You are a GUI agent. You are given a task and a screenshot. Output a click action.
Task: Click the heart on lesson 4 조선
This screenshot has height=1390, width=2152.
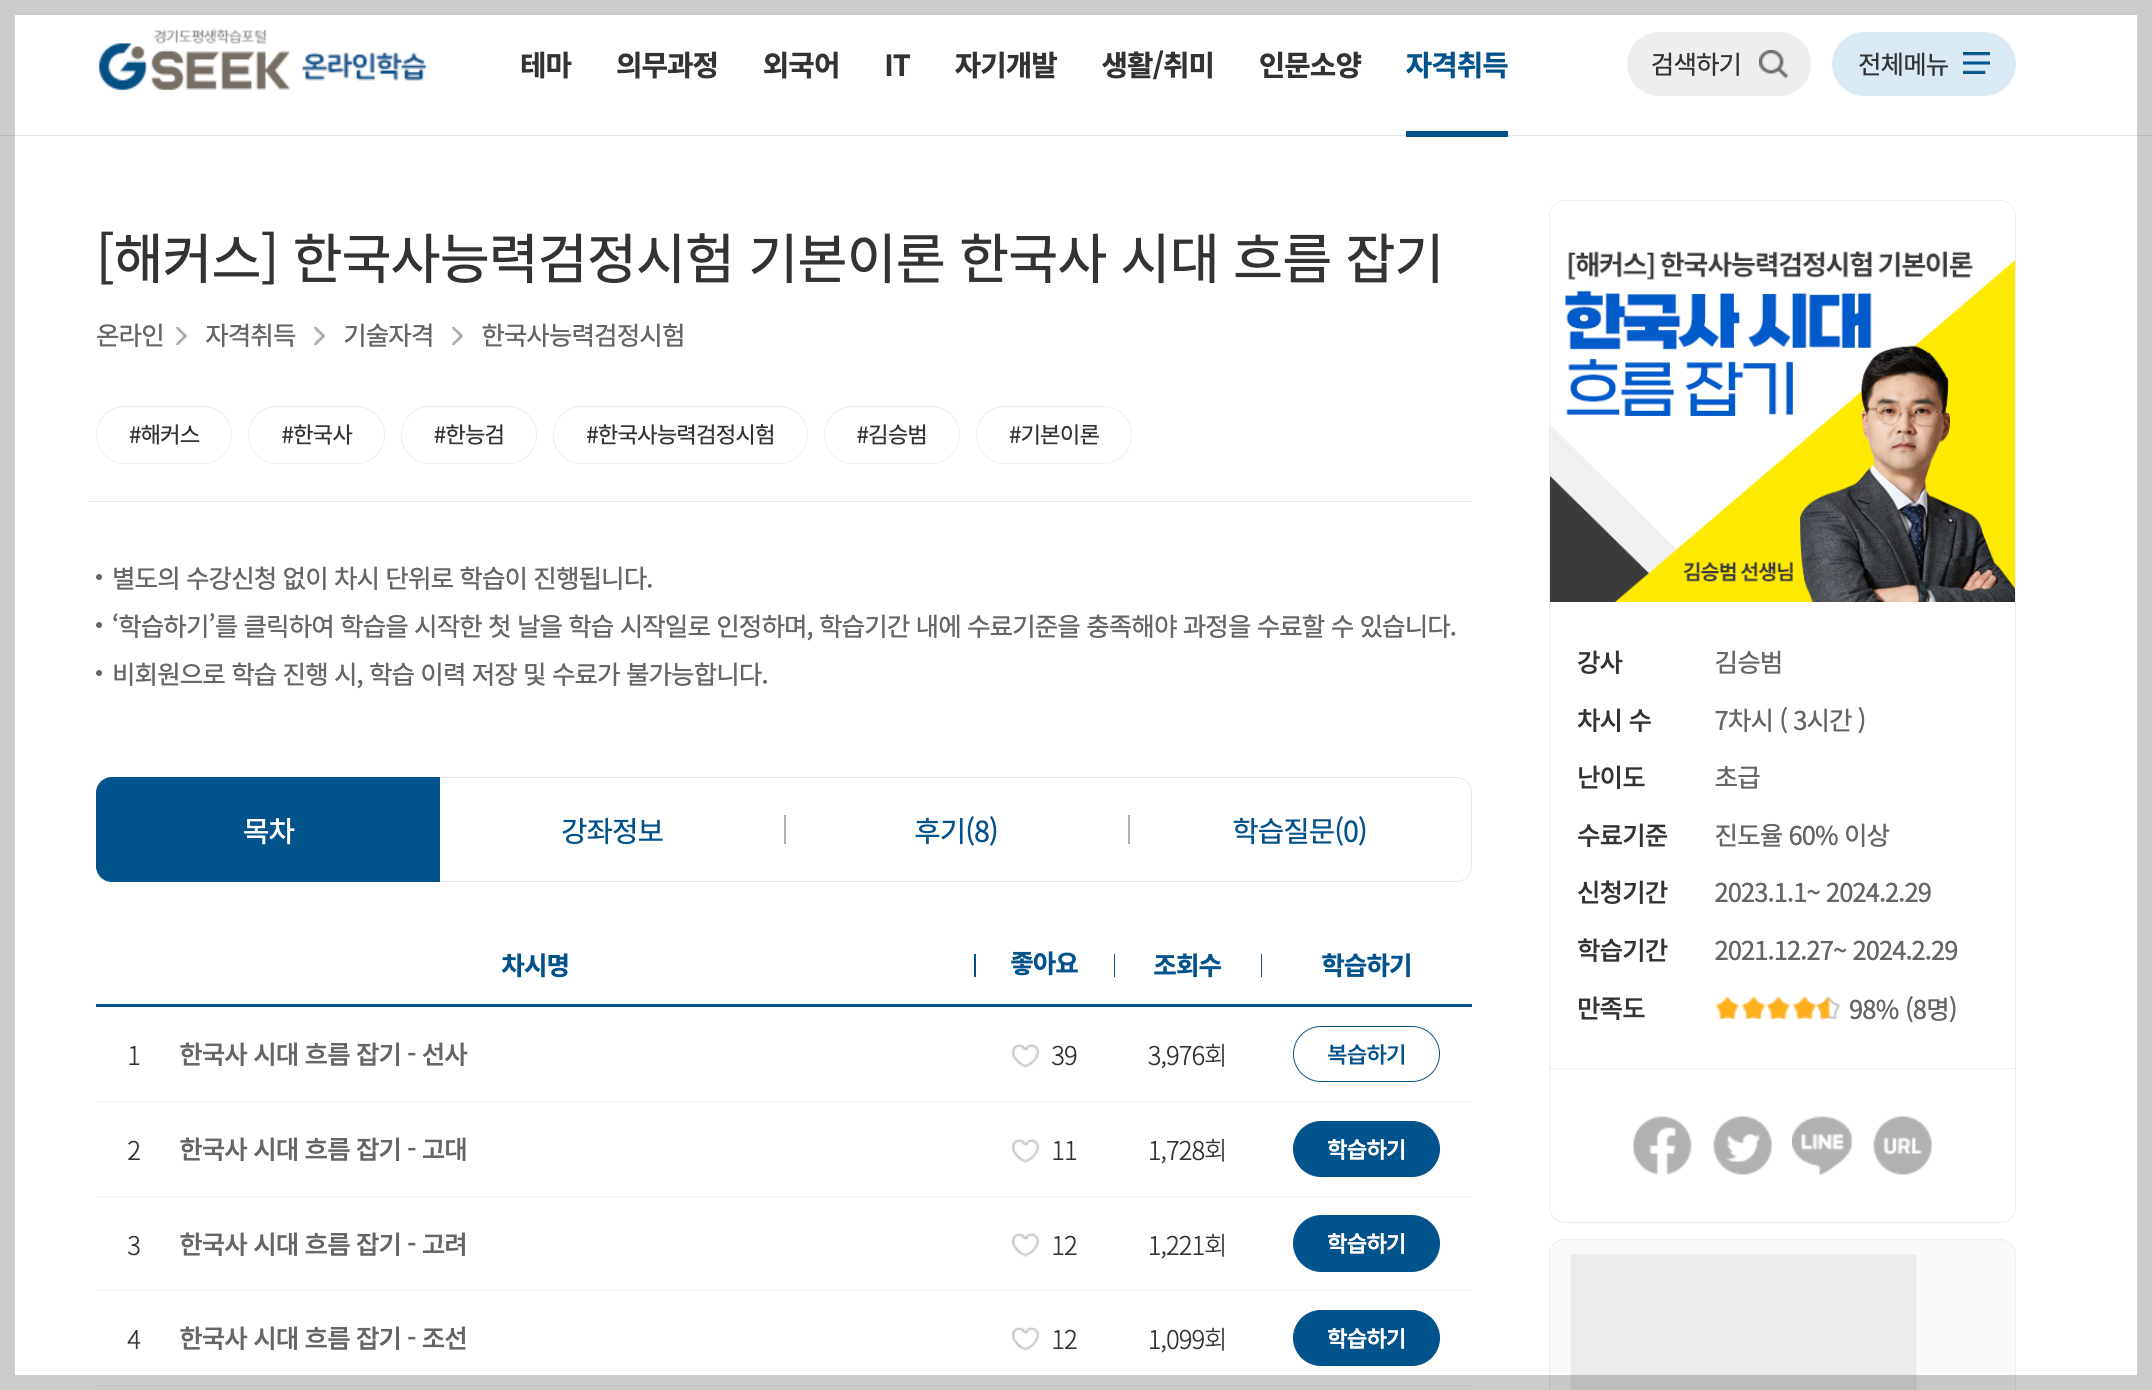point(1025,1338)
